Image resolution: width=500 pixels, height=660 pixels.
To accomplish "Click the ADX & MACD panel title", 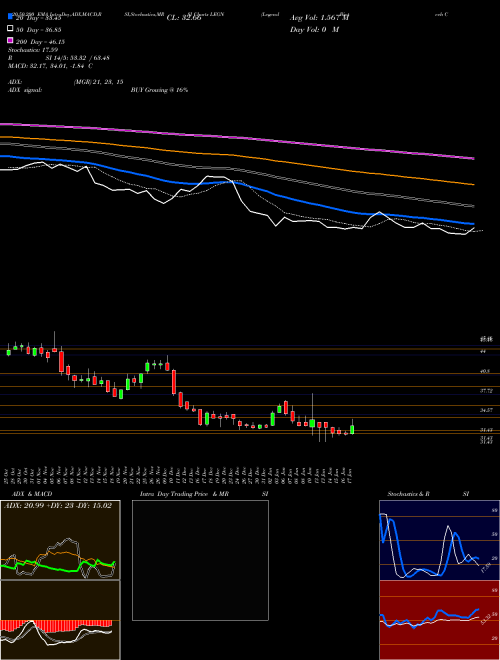I will click(32, 494).
